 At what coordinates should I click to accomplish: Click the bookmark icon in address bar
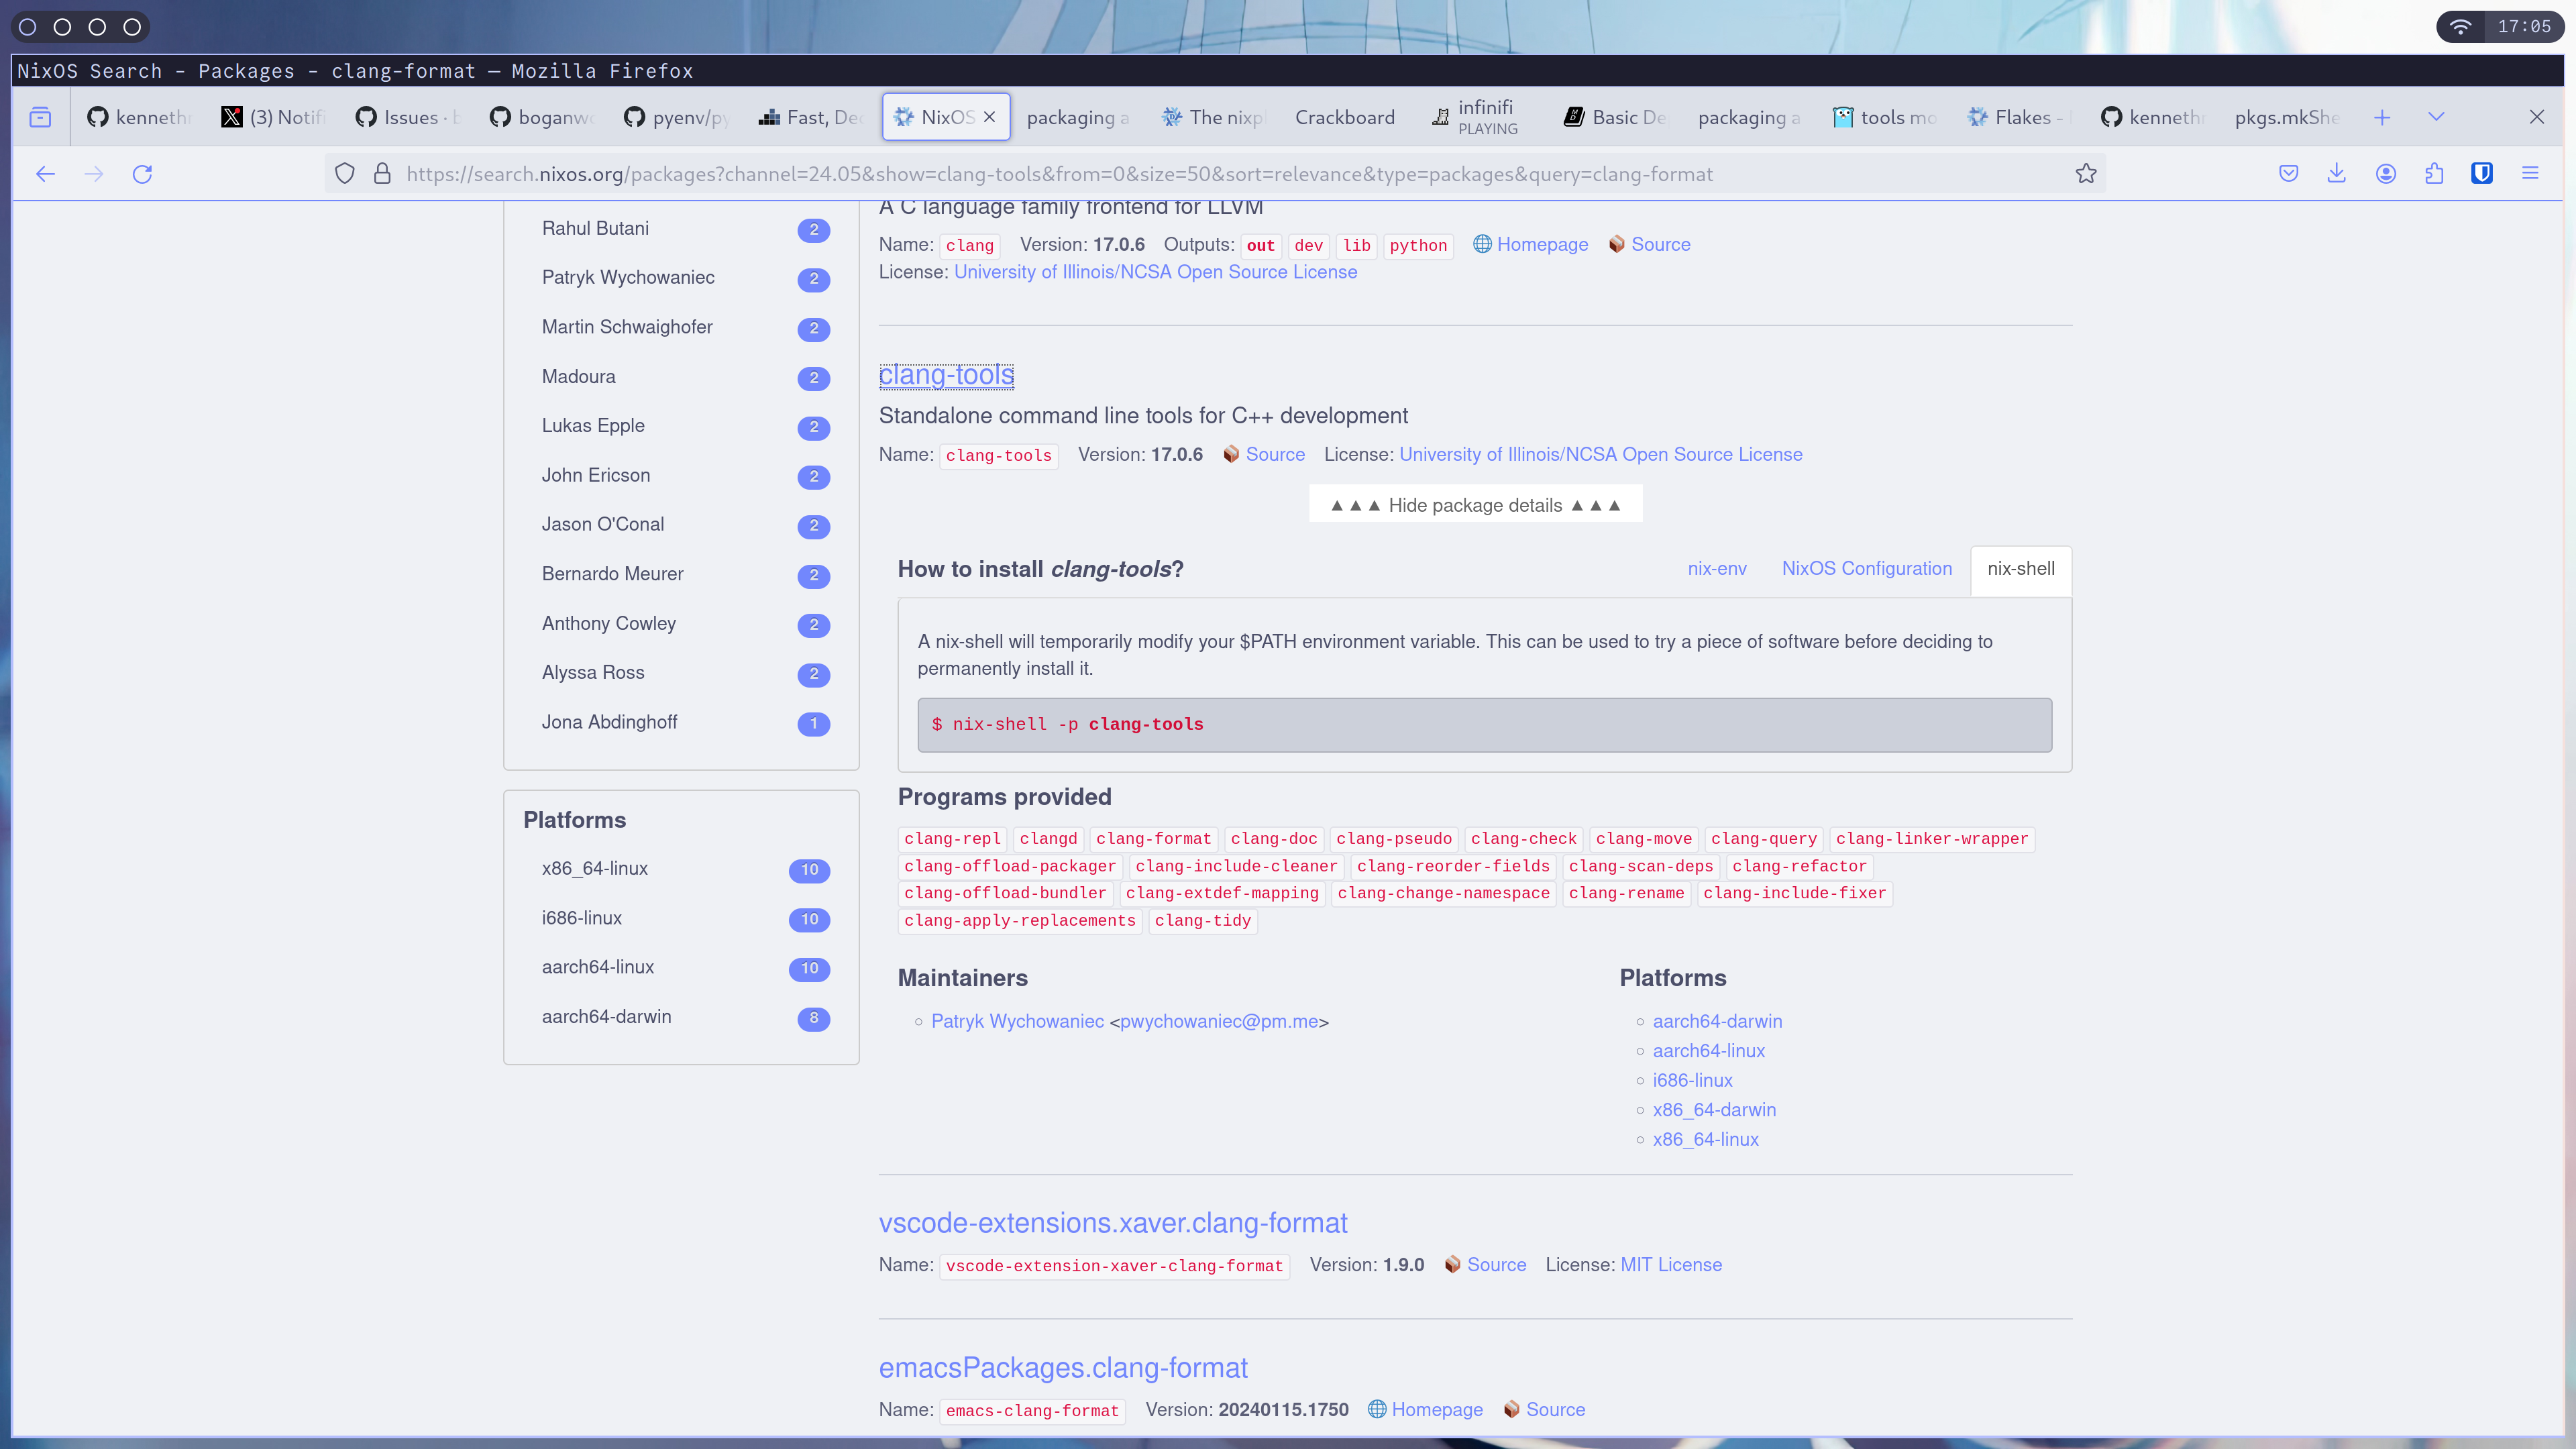click(x=2086, y=172)
